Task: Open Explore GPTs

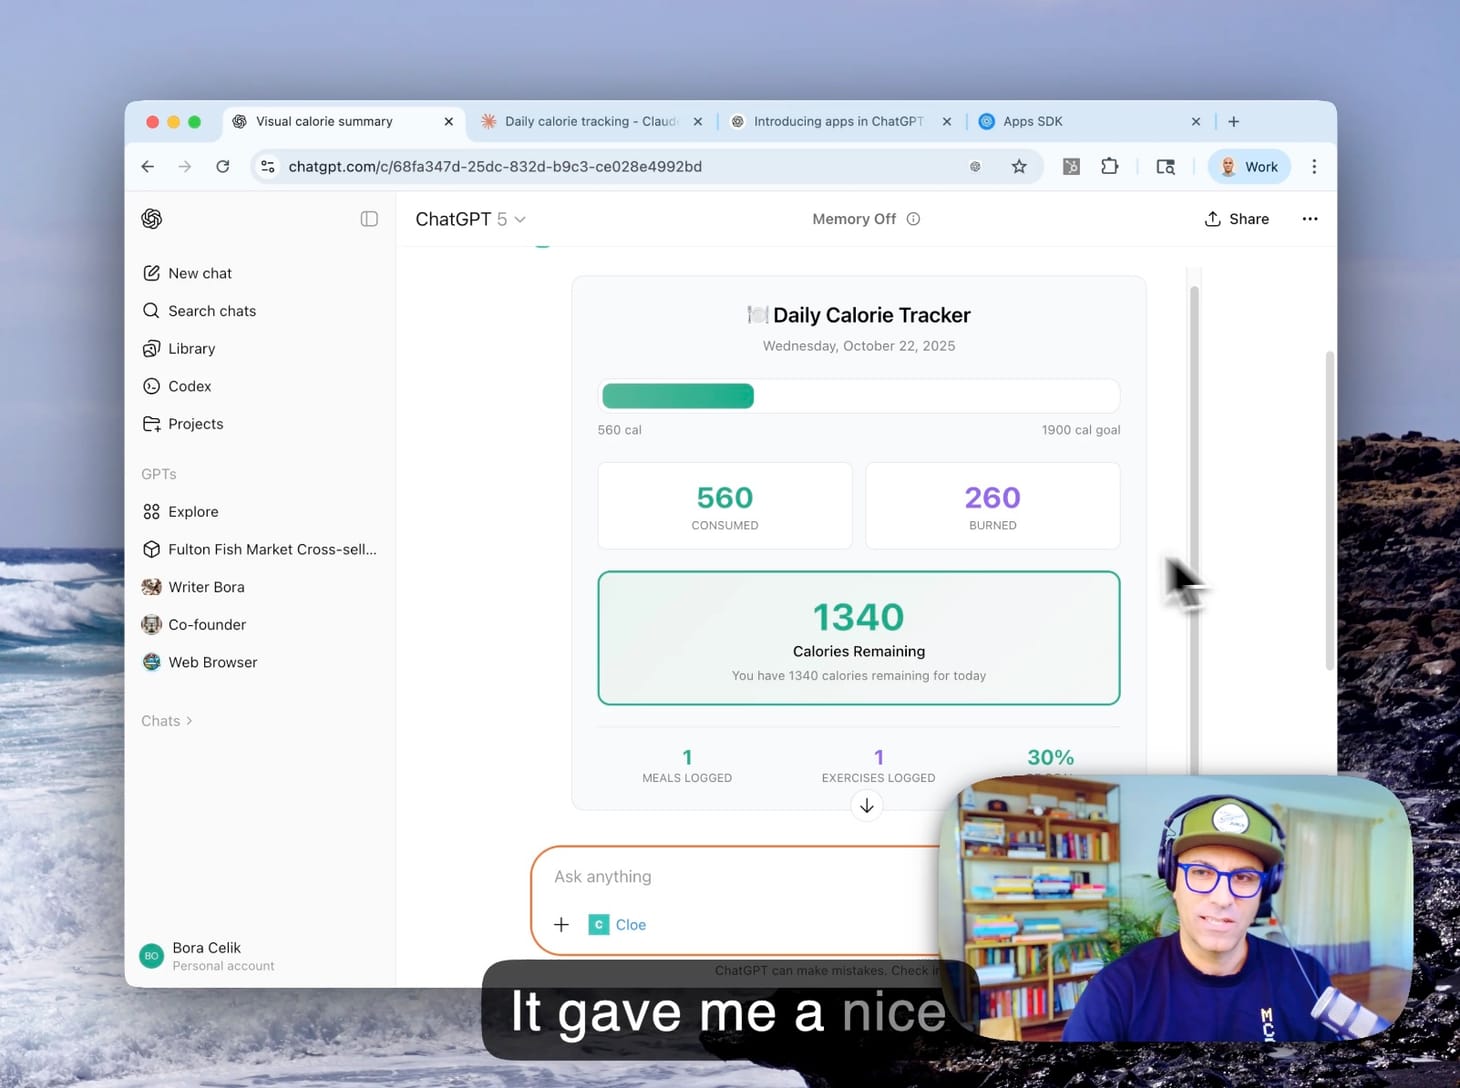Action: [x=192, y=512]
